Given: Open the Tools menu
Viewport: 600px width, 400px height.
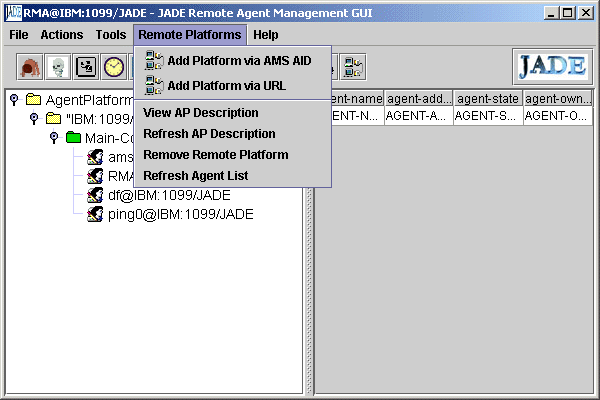Looking at the screenshot, I should click(x=111, y=35).
